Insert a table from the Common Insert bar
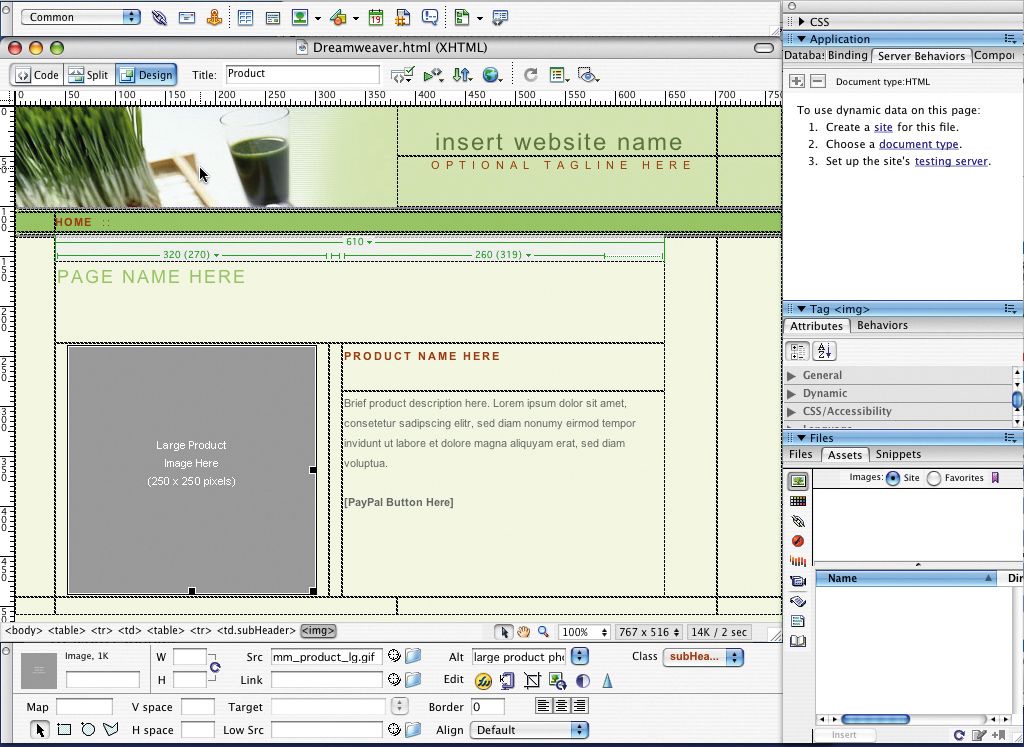1024x747 pixels. click(x=244, y=17)
